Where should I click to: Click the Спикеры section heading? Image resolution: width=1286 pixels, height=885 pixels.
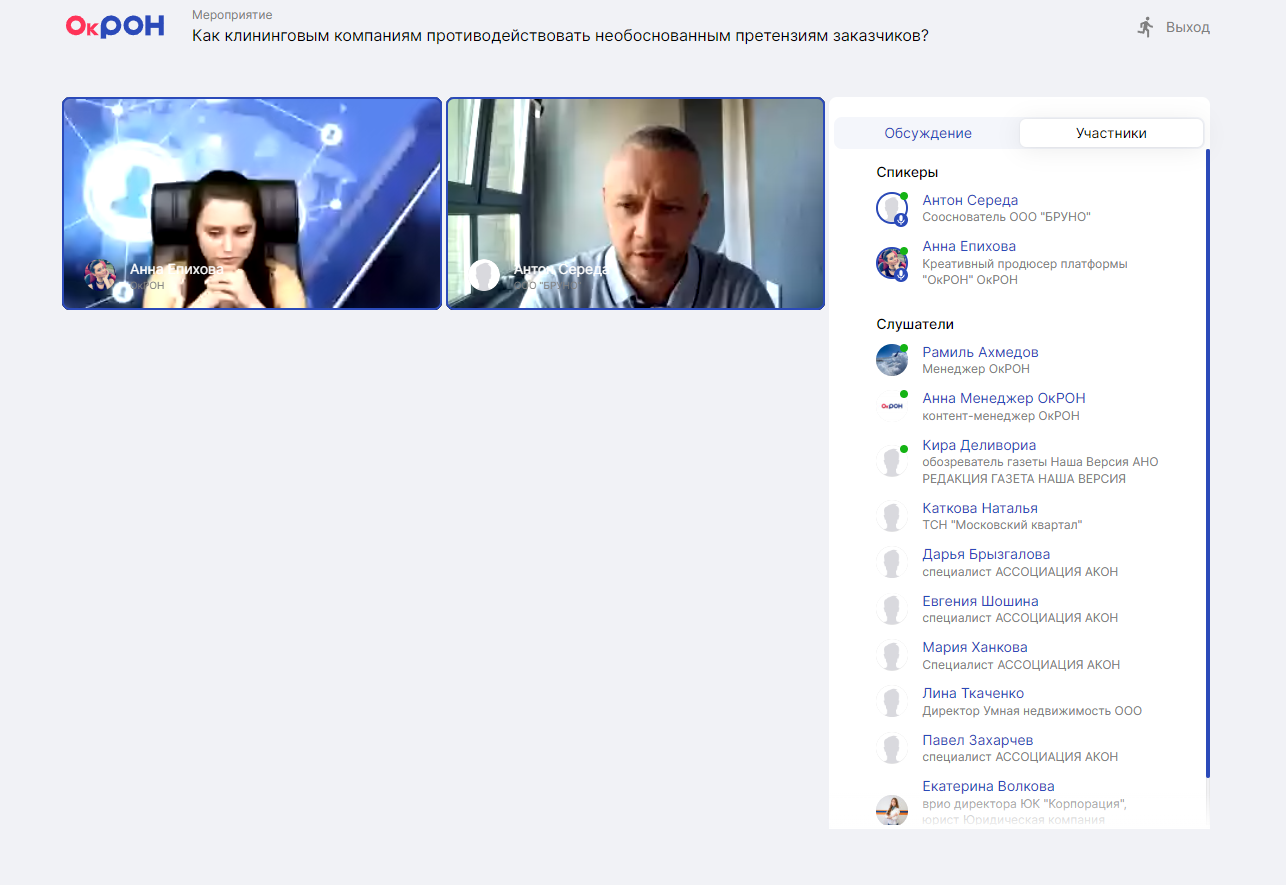click(907, 172)
